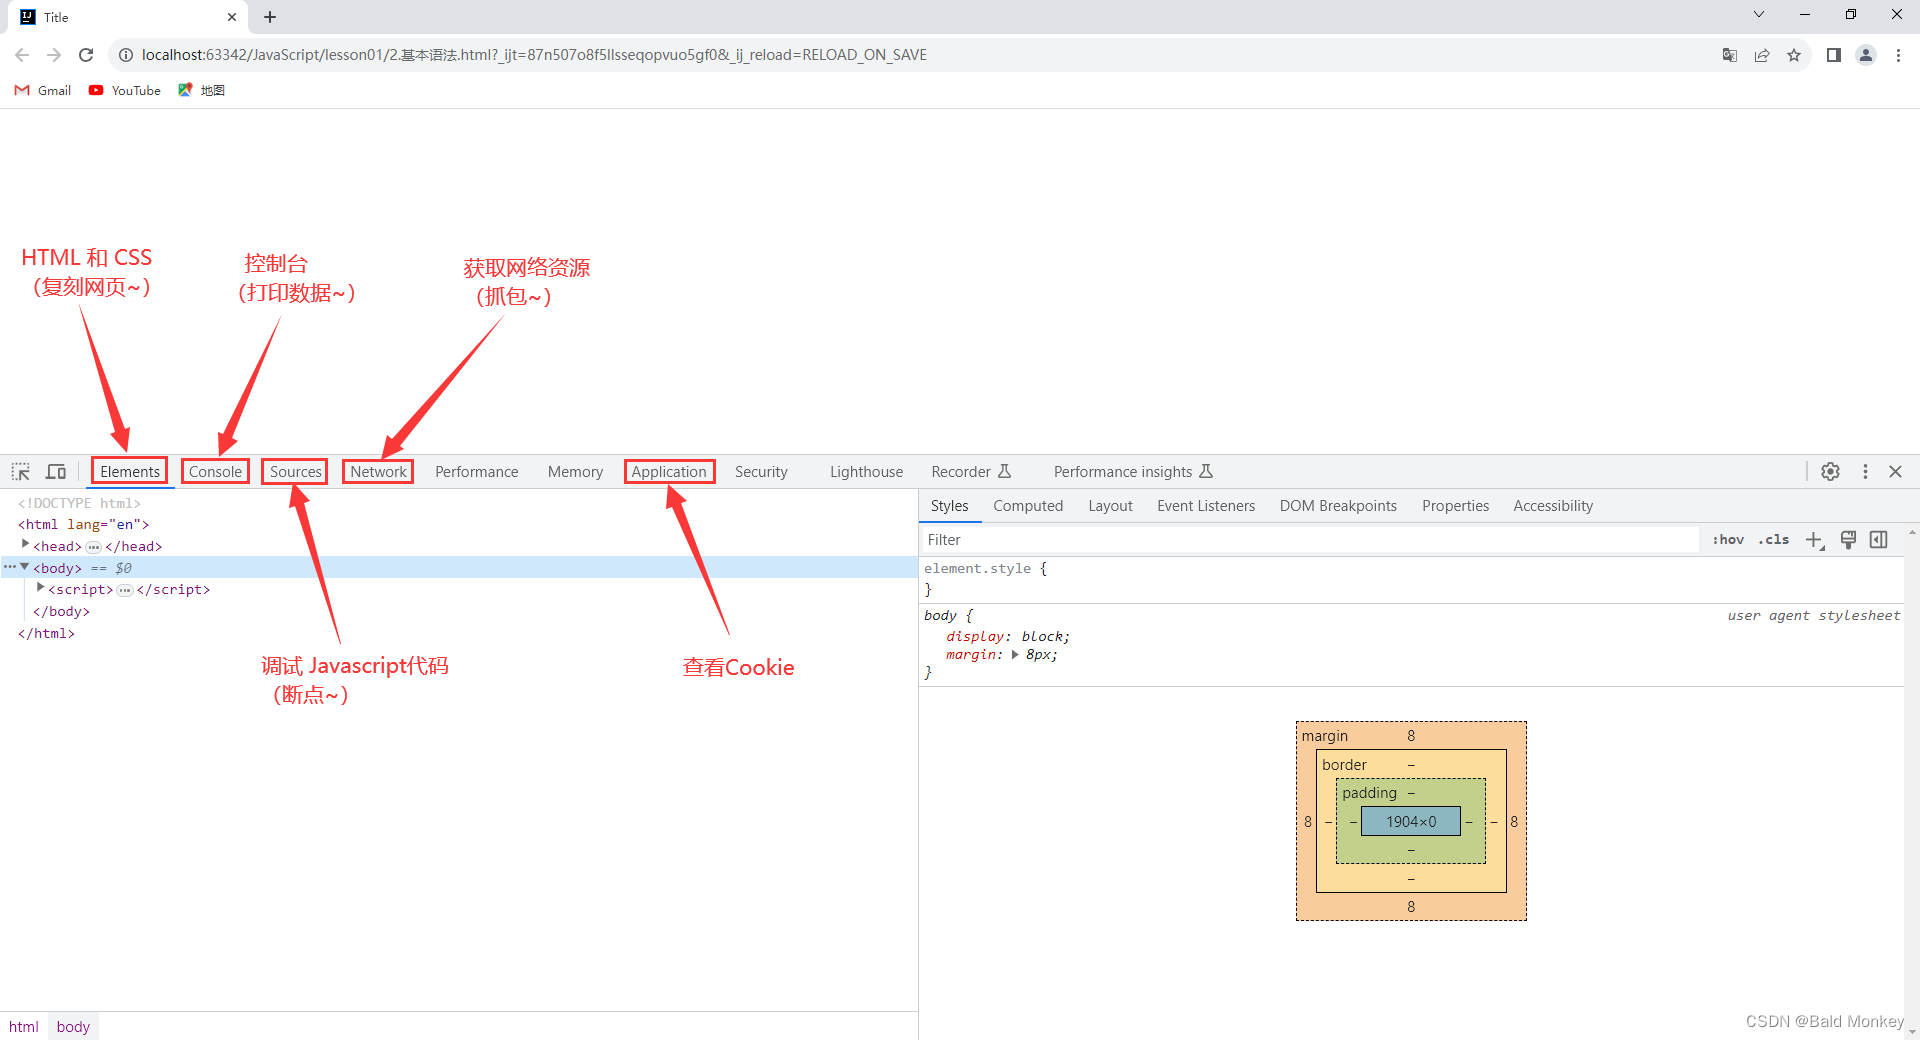Switch to Memory tab

coord(575,472)
